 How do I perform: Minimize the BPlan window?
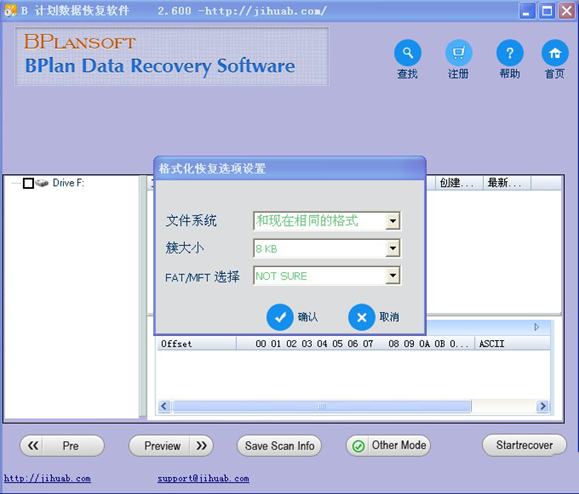click(527, 11)
